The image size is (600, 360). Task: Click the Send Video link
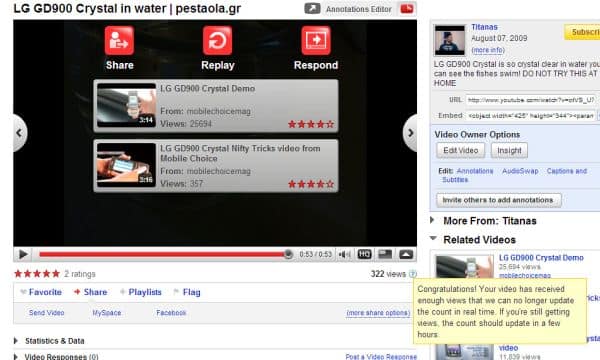pos(47,313)
